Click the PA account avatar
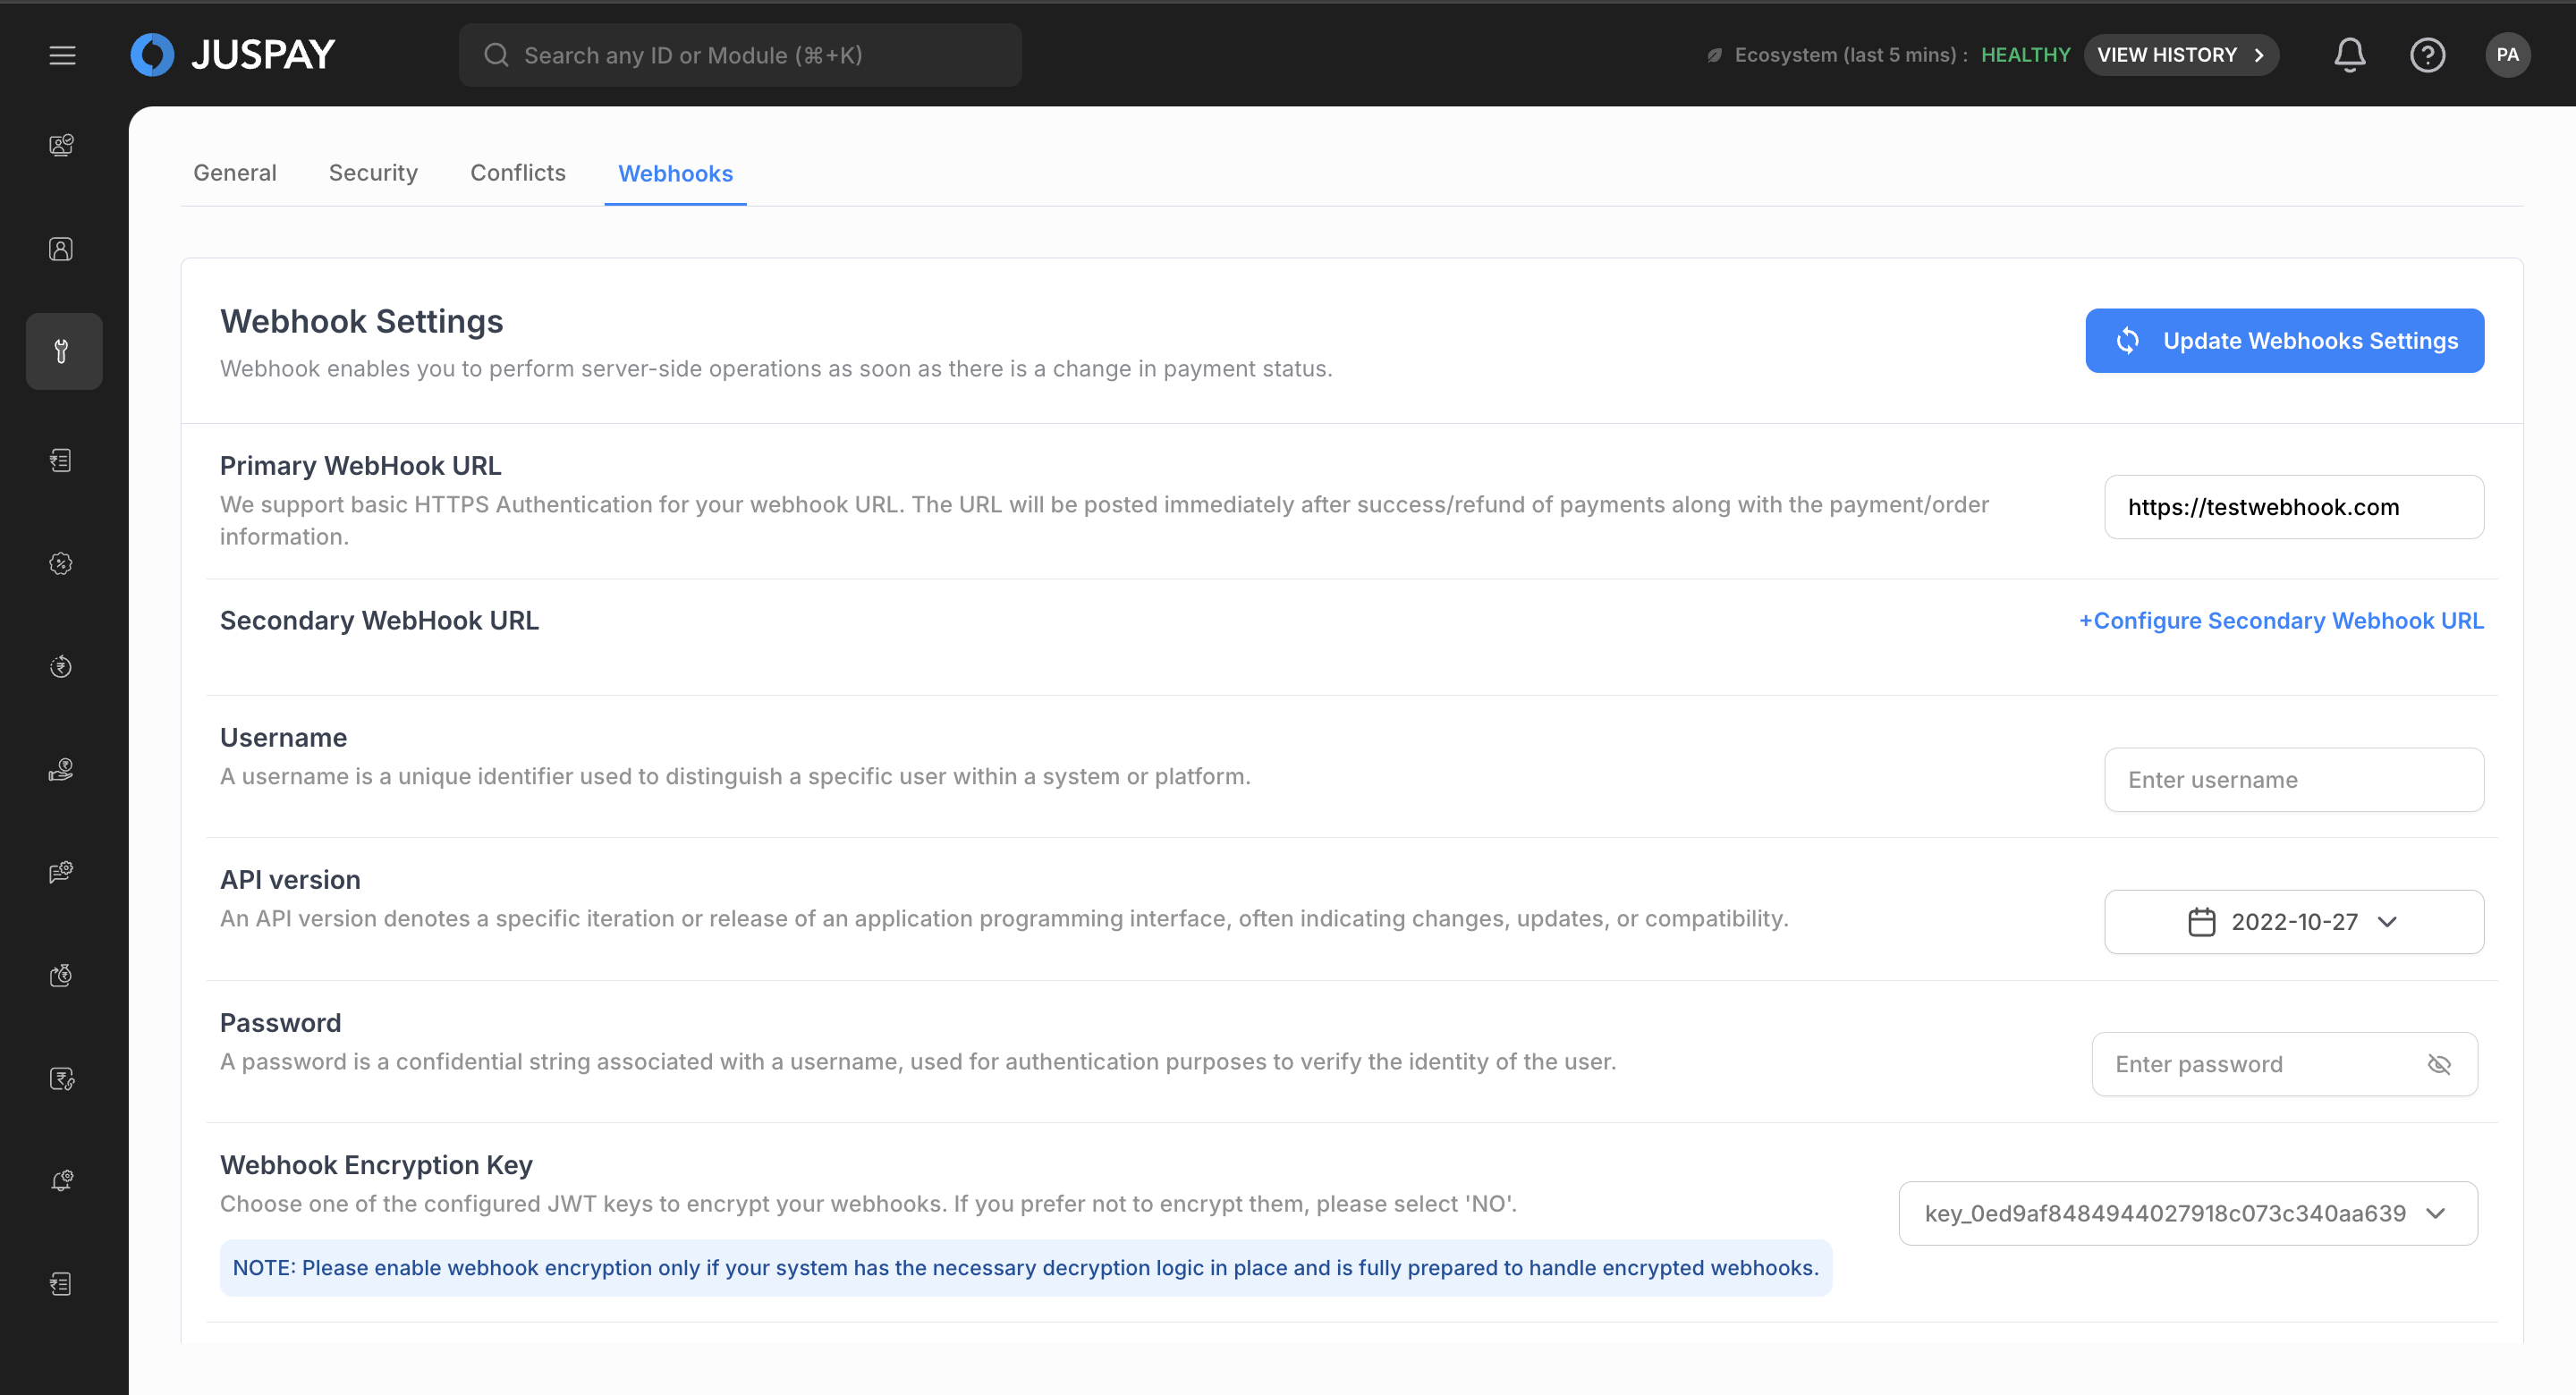This screenshot has height=1395, width=2576. [2507, 55]
